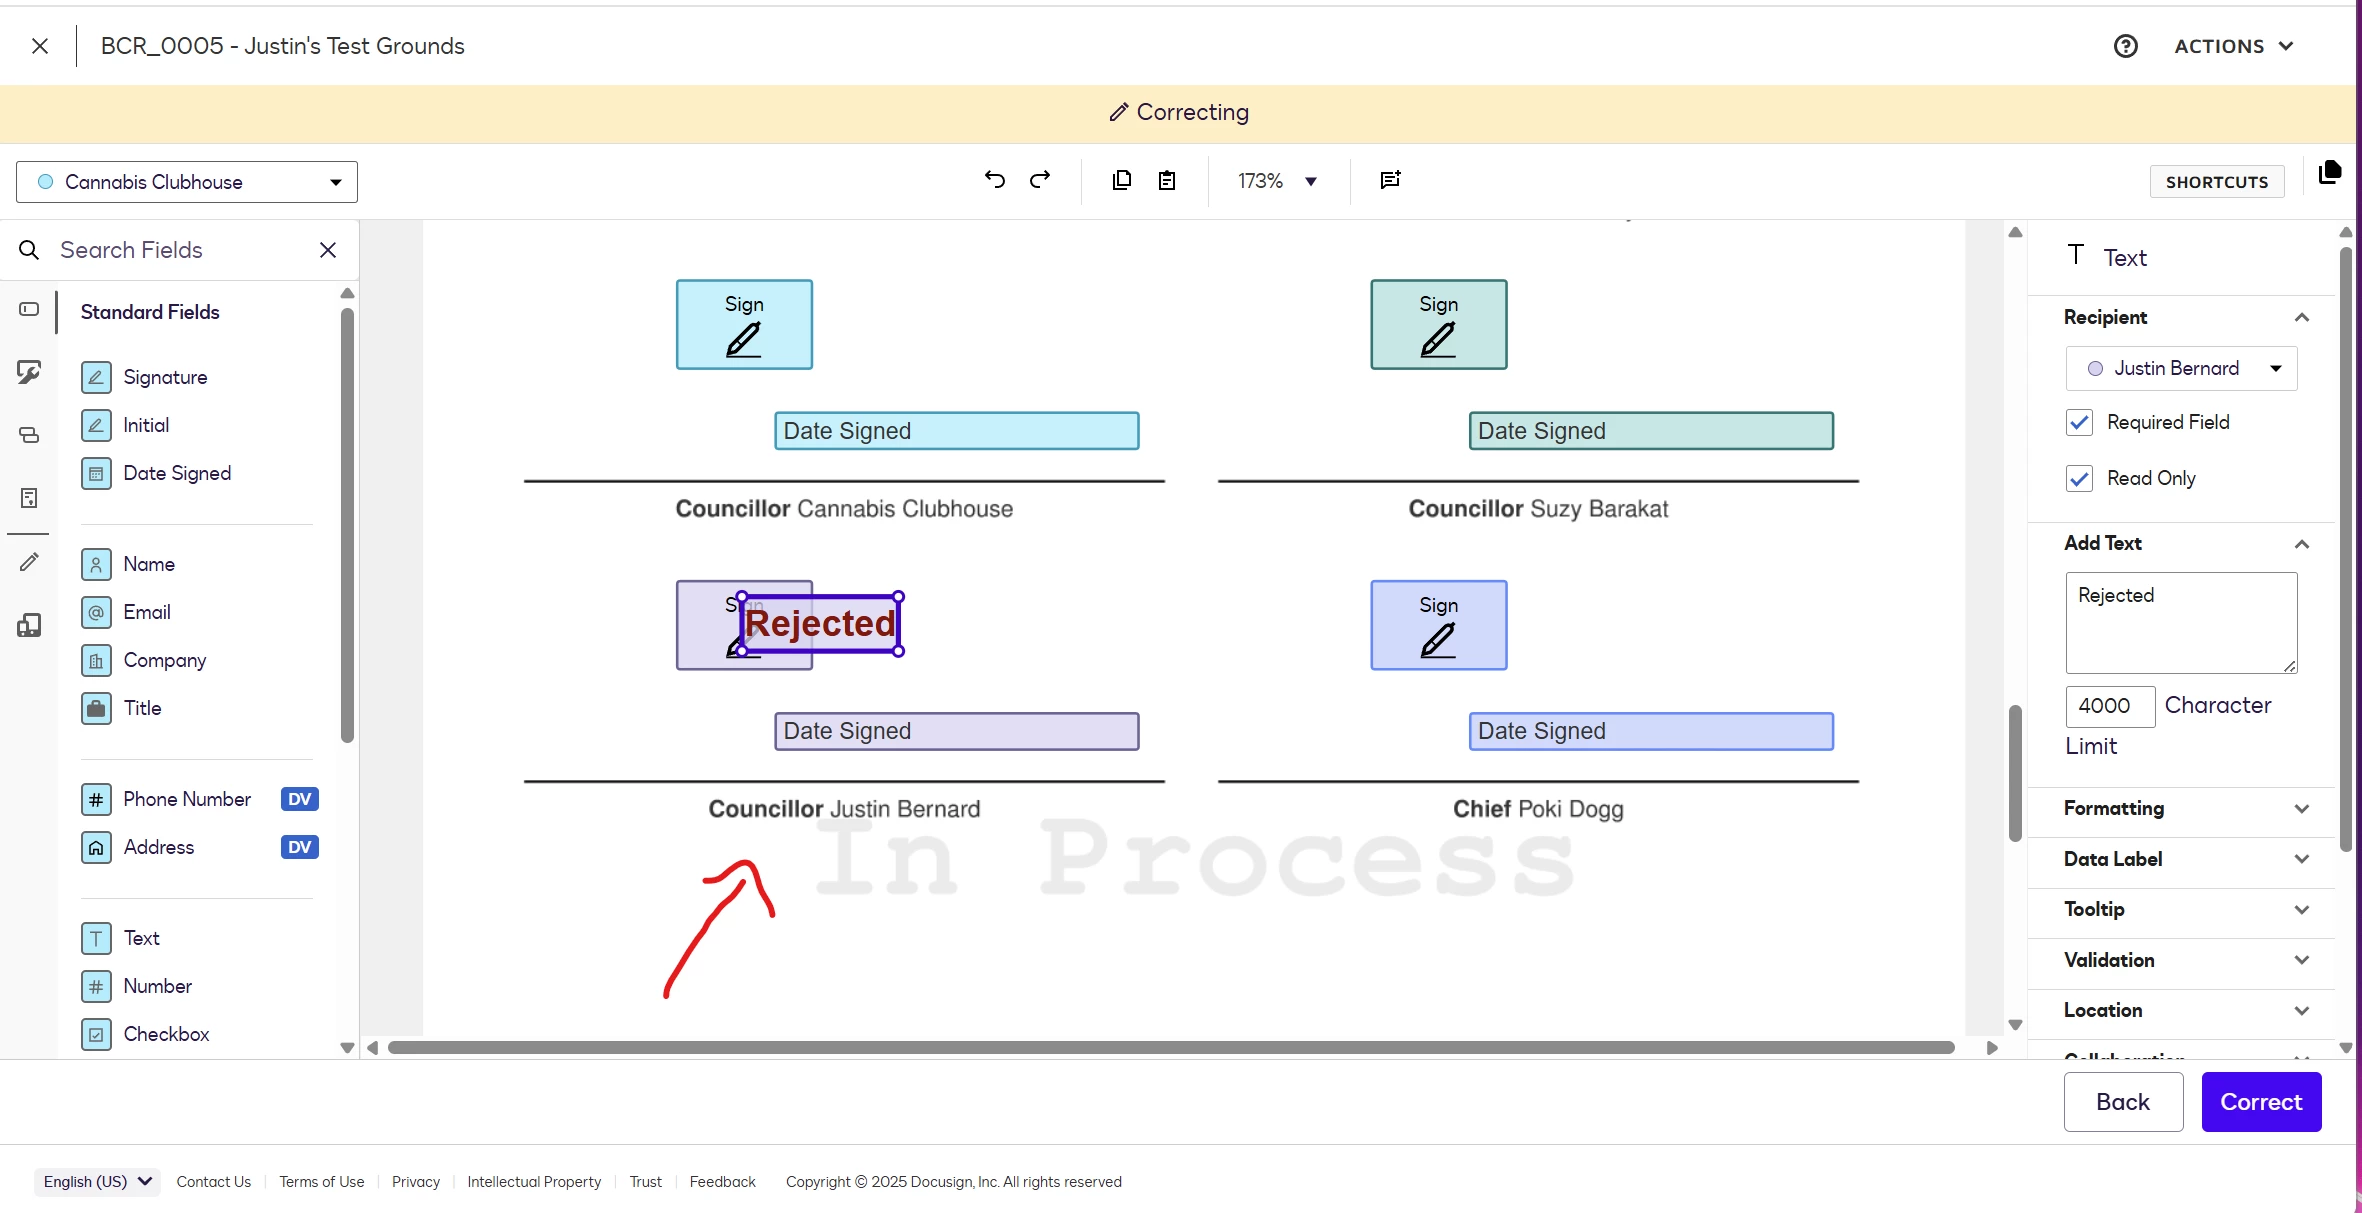Click the pages icon beside Shortcuts
2362x1213 pixels.
point(2329,173)
